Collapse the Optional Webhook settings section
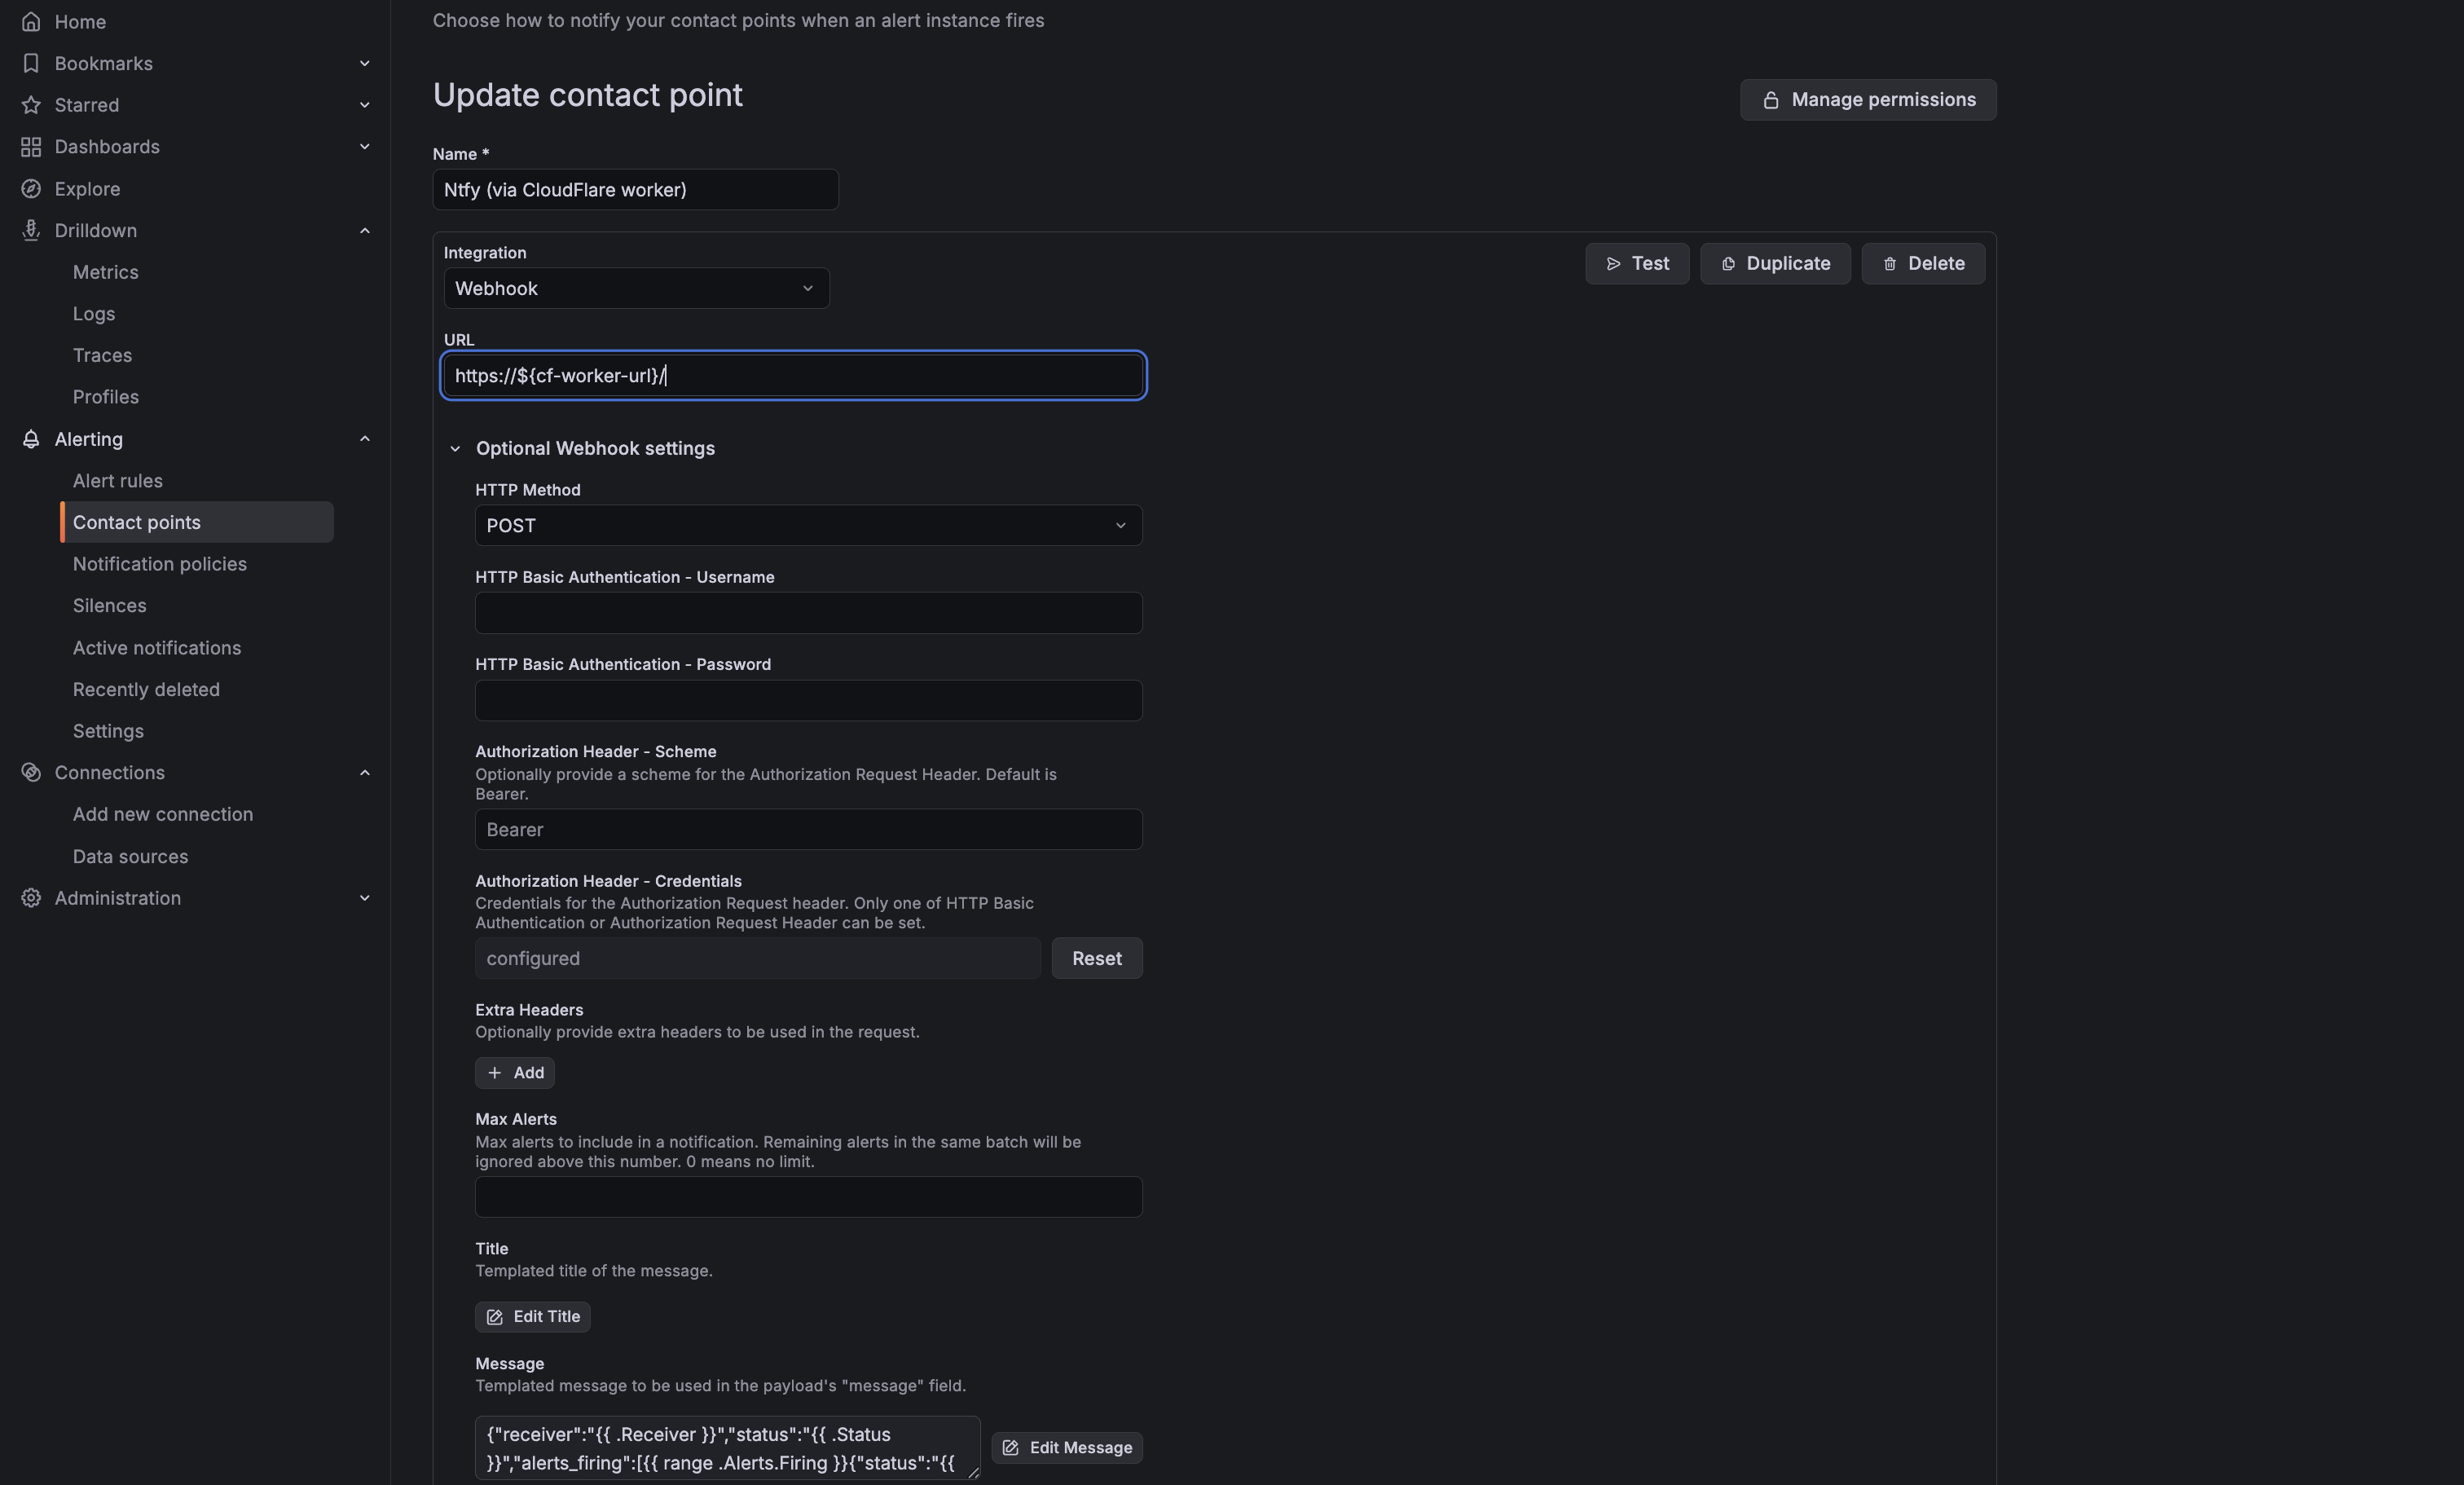The width and height of the screenshot is (2464, 1485). (x=456, y=448)
